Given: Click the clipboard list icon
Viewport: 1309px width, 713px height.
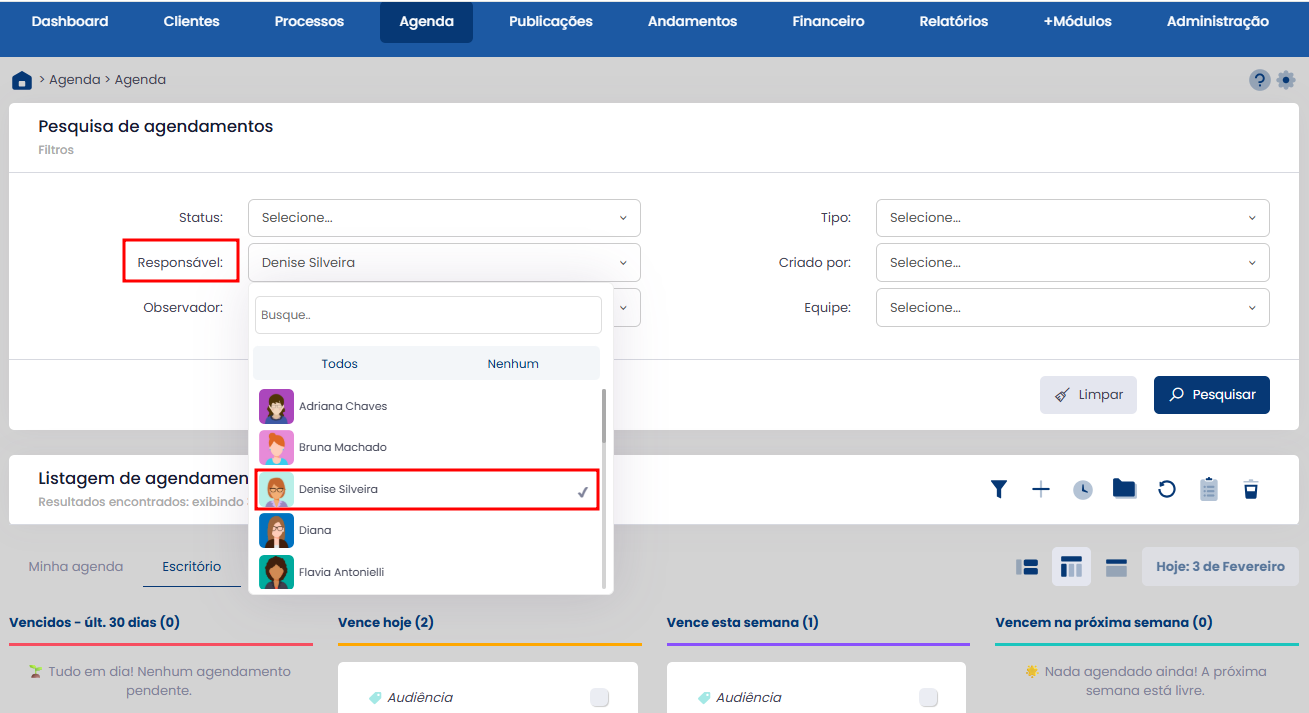Looking at the screenshot, I should 1209,489.
